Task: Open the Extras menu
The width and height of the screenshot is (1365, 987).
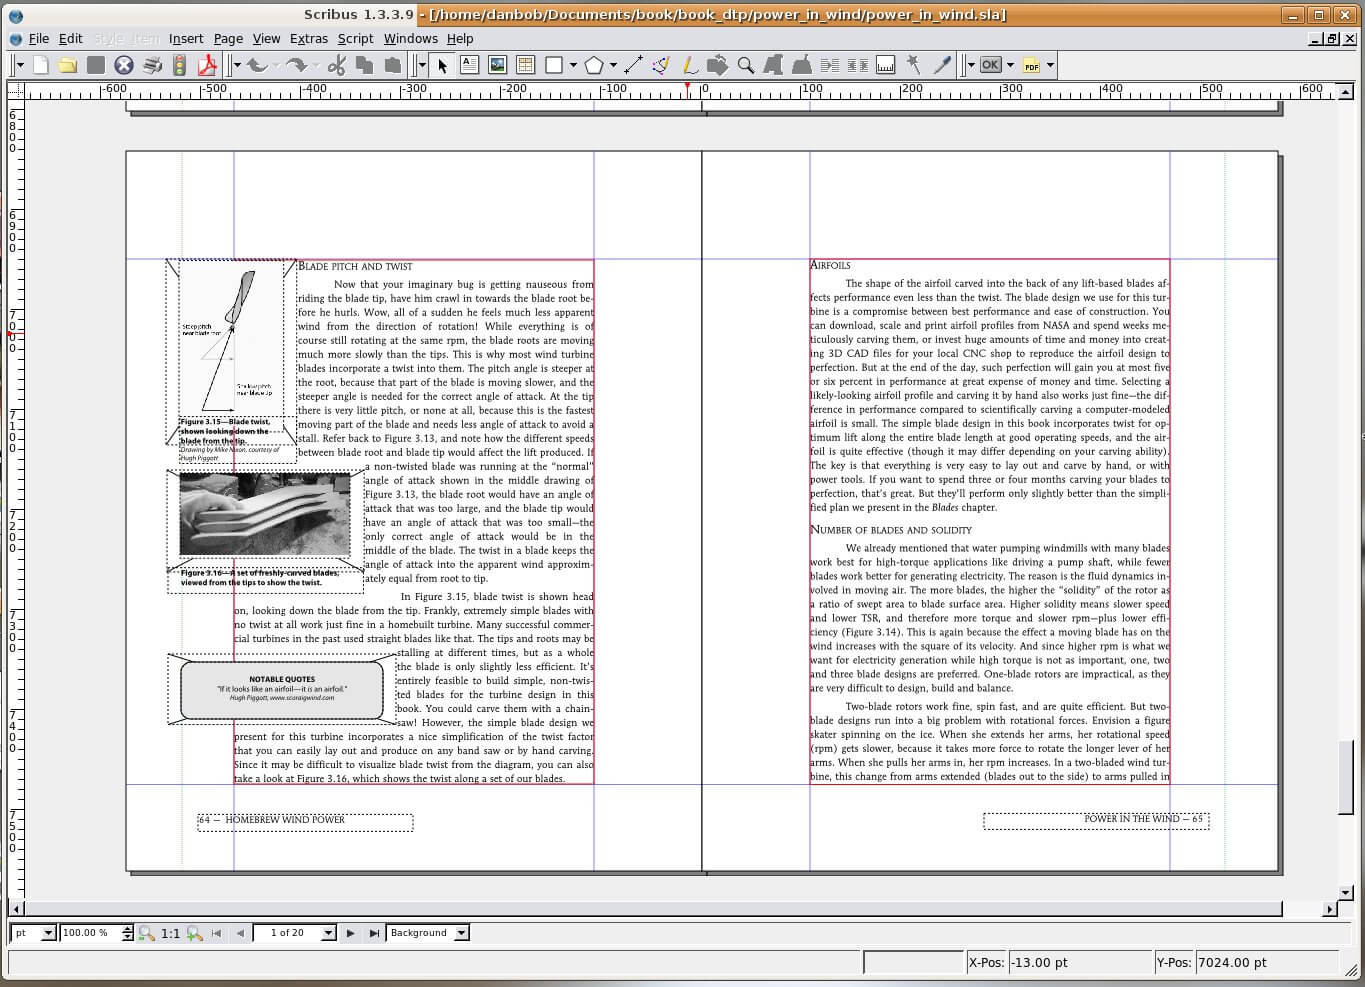Action: point(309,38)
